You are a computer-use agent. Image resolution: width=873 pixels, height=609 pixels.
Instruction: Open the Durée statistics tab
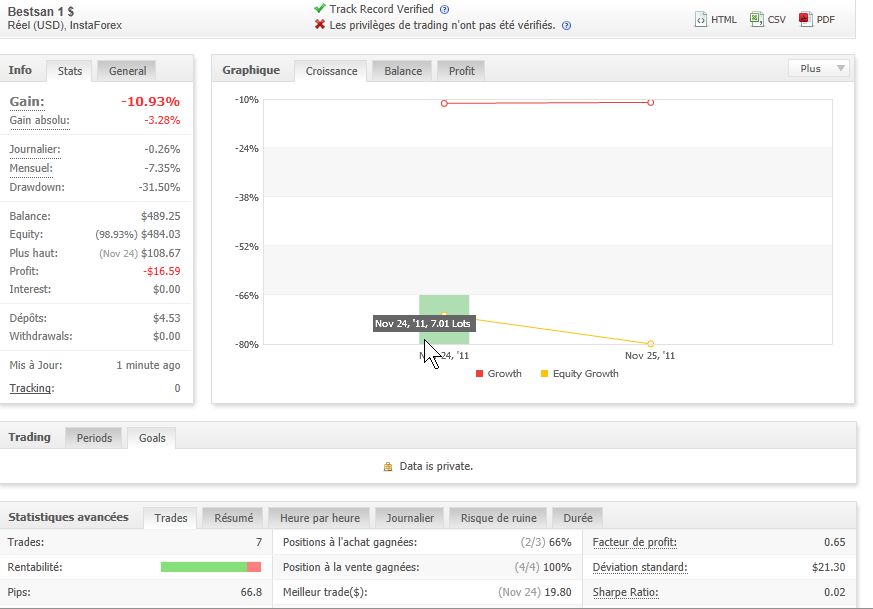pyautogui.click(x=578, y=518)
